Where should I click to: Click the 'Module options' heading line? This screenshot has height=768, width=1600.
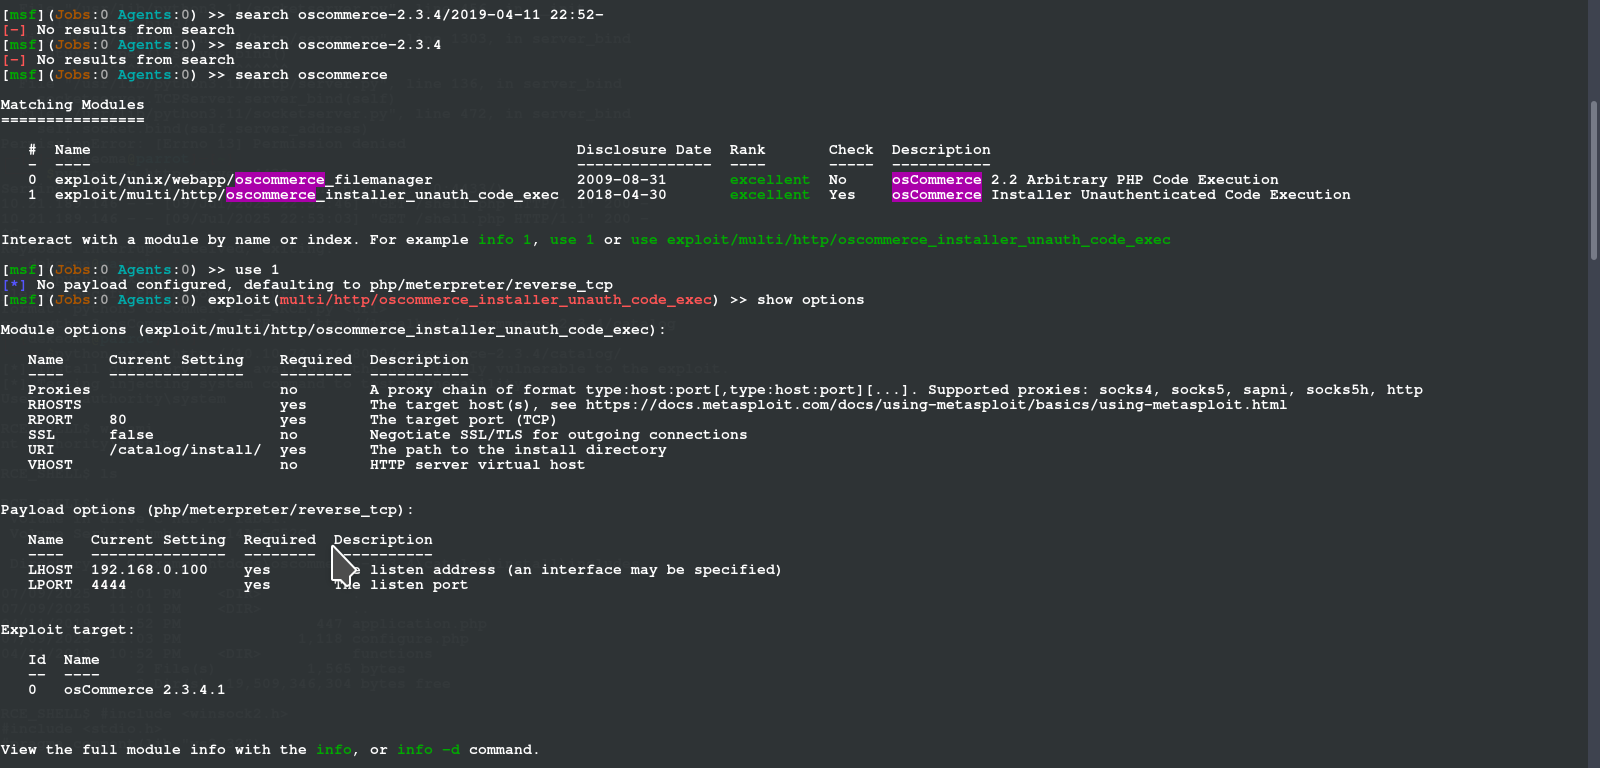click(334, 330)
